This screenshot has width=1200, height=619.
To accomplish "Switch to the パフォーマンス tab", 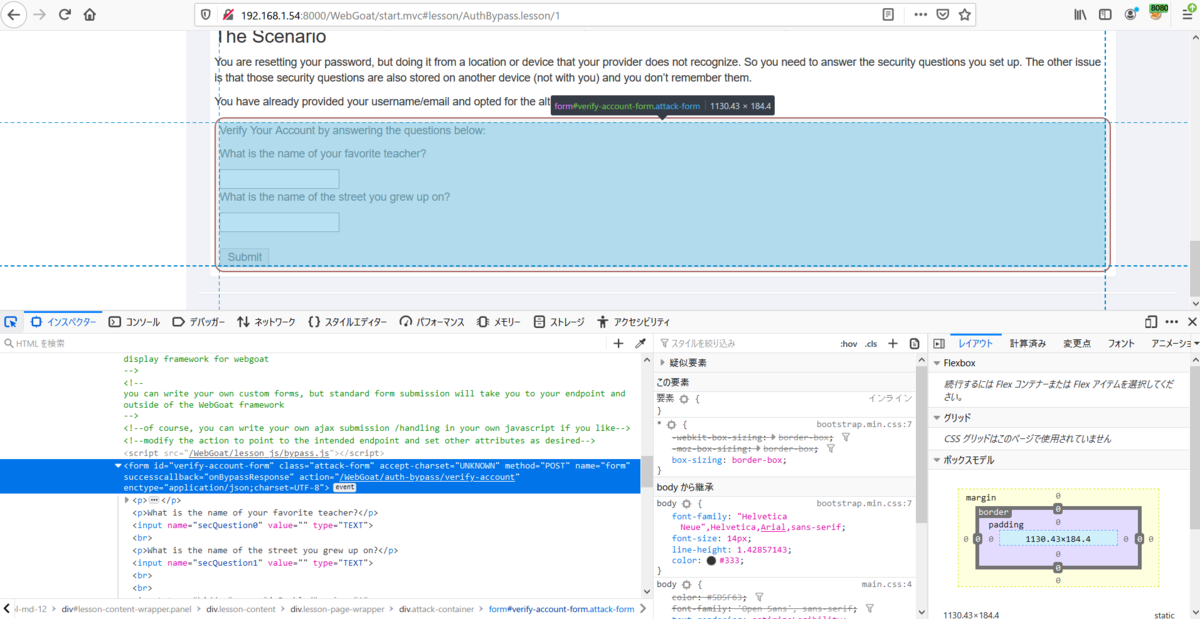I will click(432, 322).
